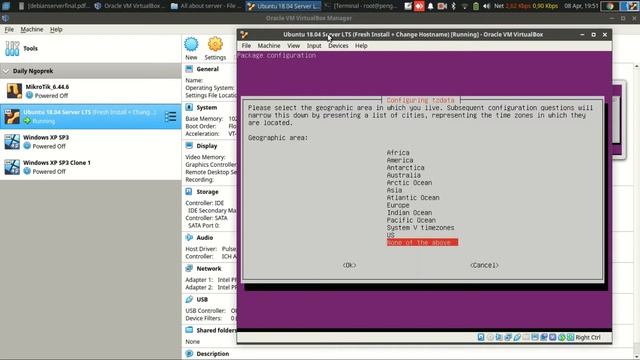This screenshot has height=360, width=640.
Task: Click the recording status icon
Action: pyautogui.click(x=544, y=337)
